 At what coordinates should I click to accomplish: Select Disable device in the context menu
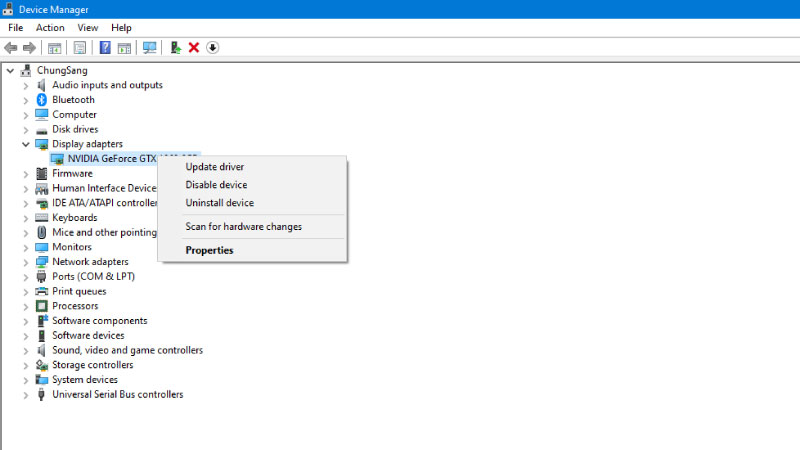click(x=216, y=185)
